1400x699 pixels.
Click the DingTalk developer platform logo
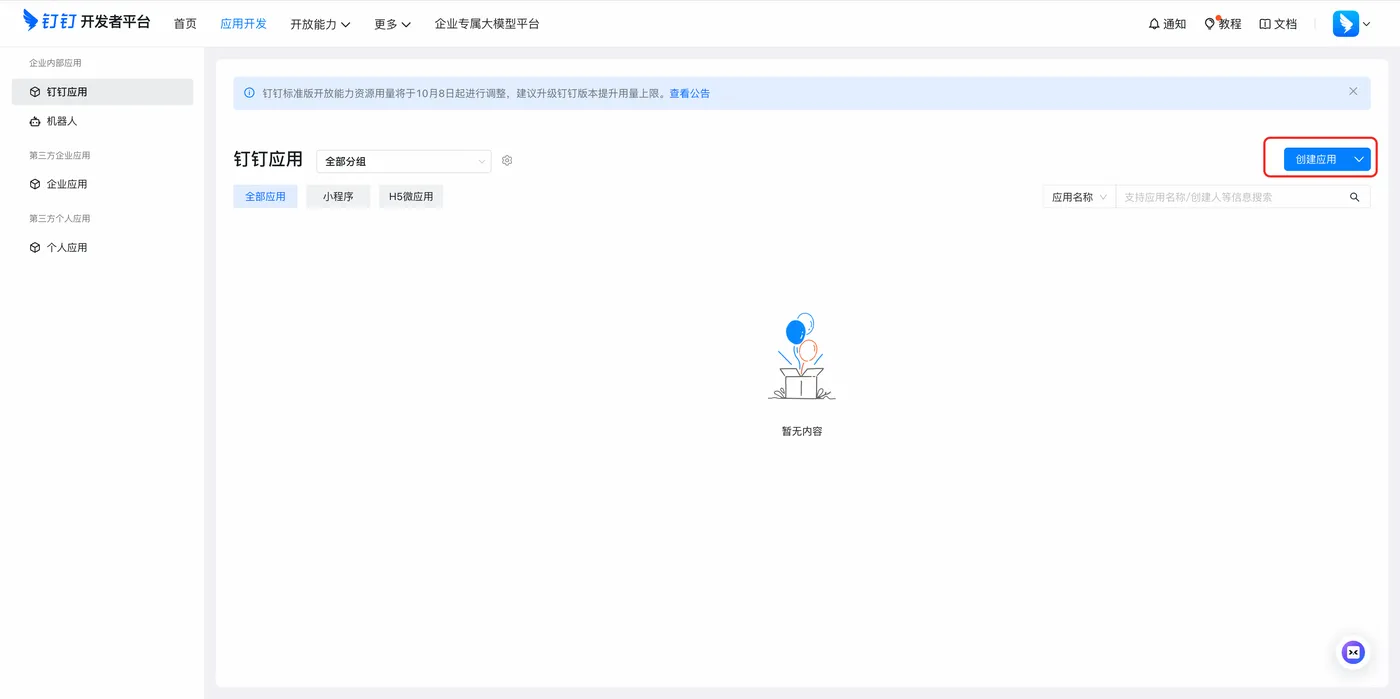coord(87,21)
